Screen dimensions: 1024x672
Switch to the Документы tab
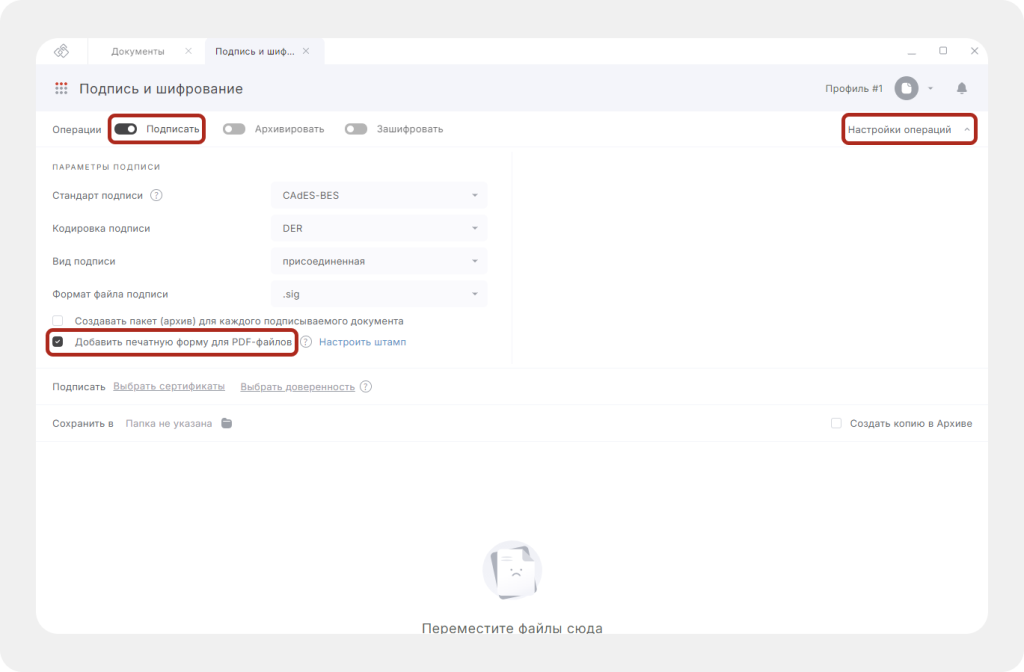tap(138, 51)
